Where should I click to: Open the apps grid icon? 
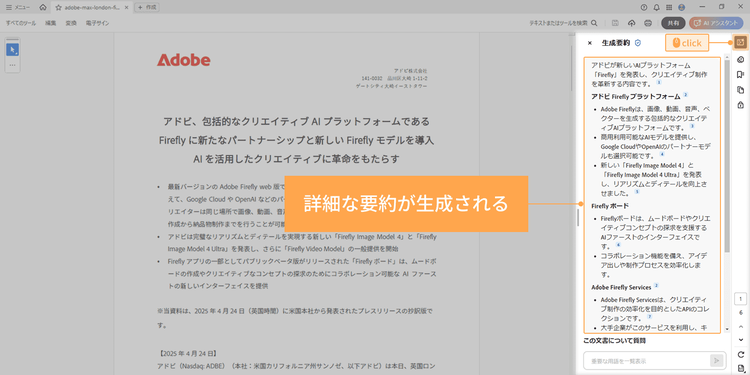coord(669,8)
